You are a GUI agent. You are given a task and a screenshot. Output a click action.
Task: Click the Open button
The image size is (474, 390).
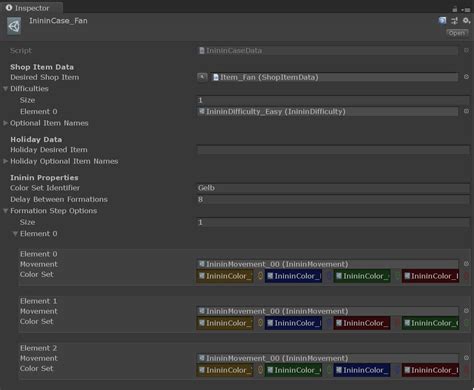tap(457, 33)
